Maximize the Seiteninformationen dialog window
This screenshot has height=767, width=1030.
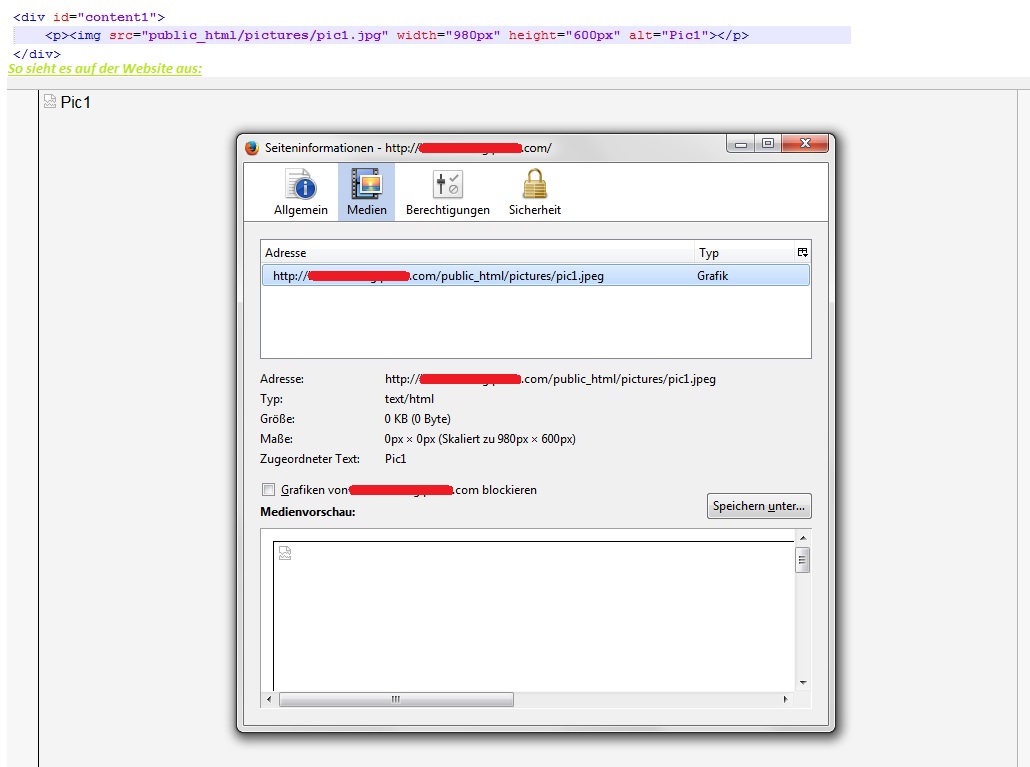(767, 145)
